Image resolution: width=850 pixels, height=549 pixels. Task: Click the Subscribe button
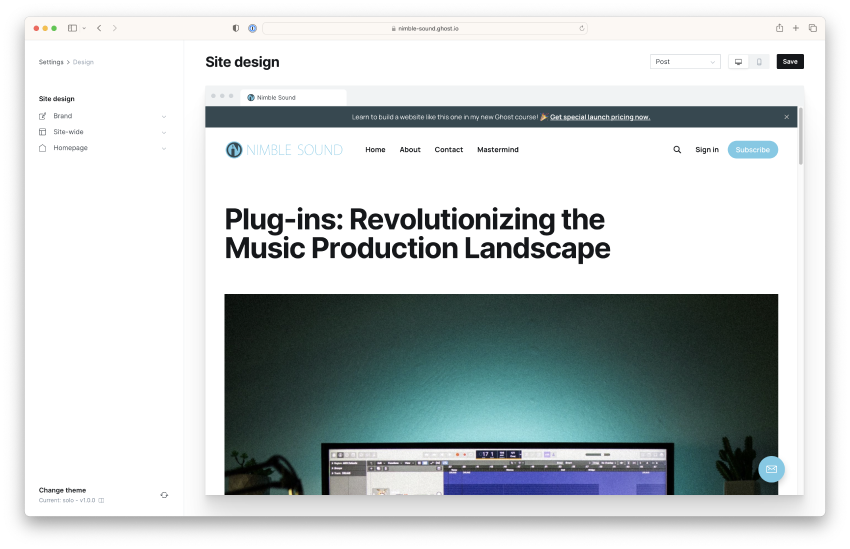[752, 150]
